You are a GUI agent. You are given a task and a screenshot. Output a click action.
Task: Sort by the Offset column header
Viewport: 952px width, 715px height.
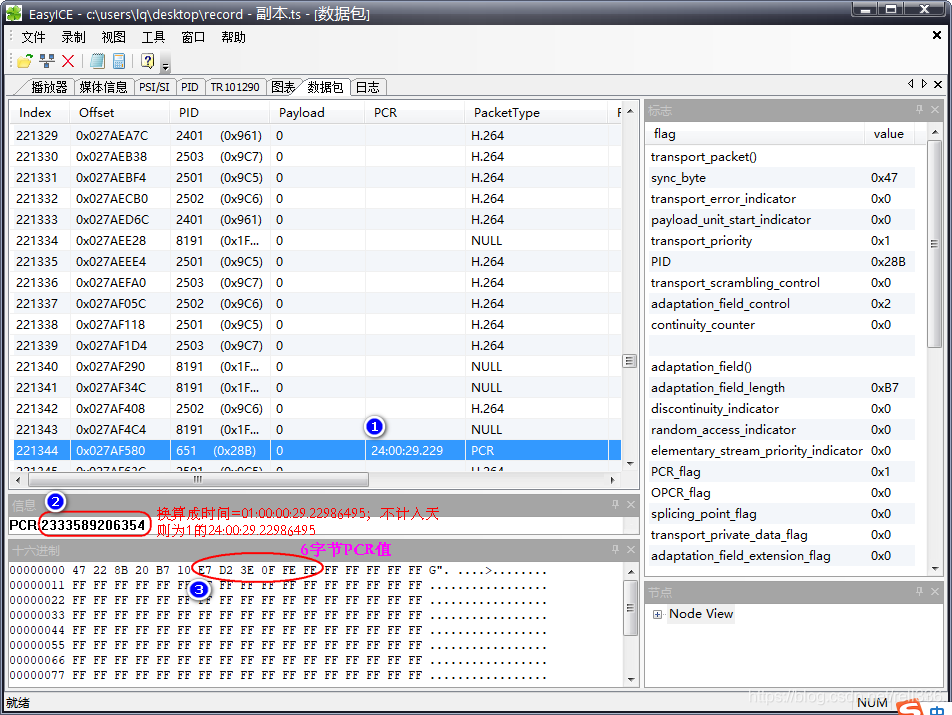(118, 112)
